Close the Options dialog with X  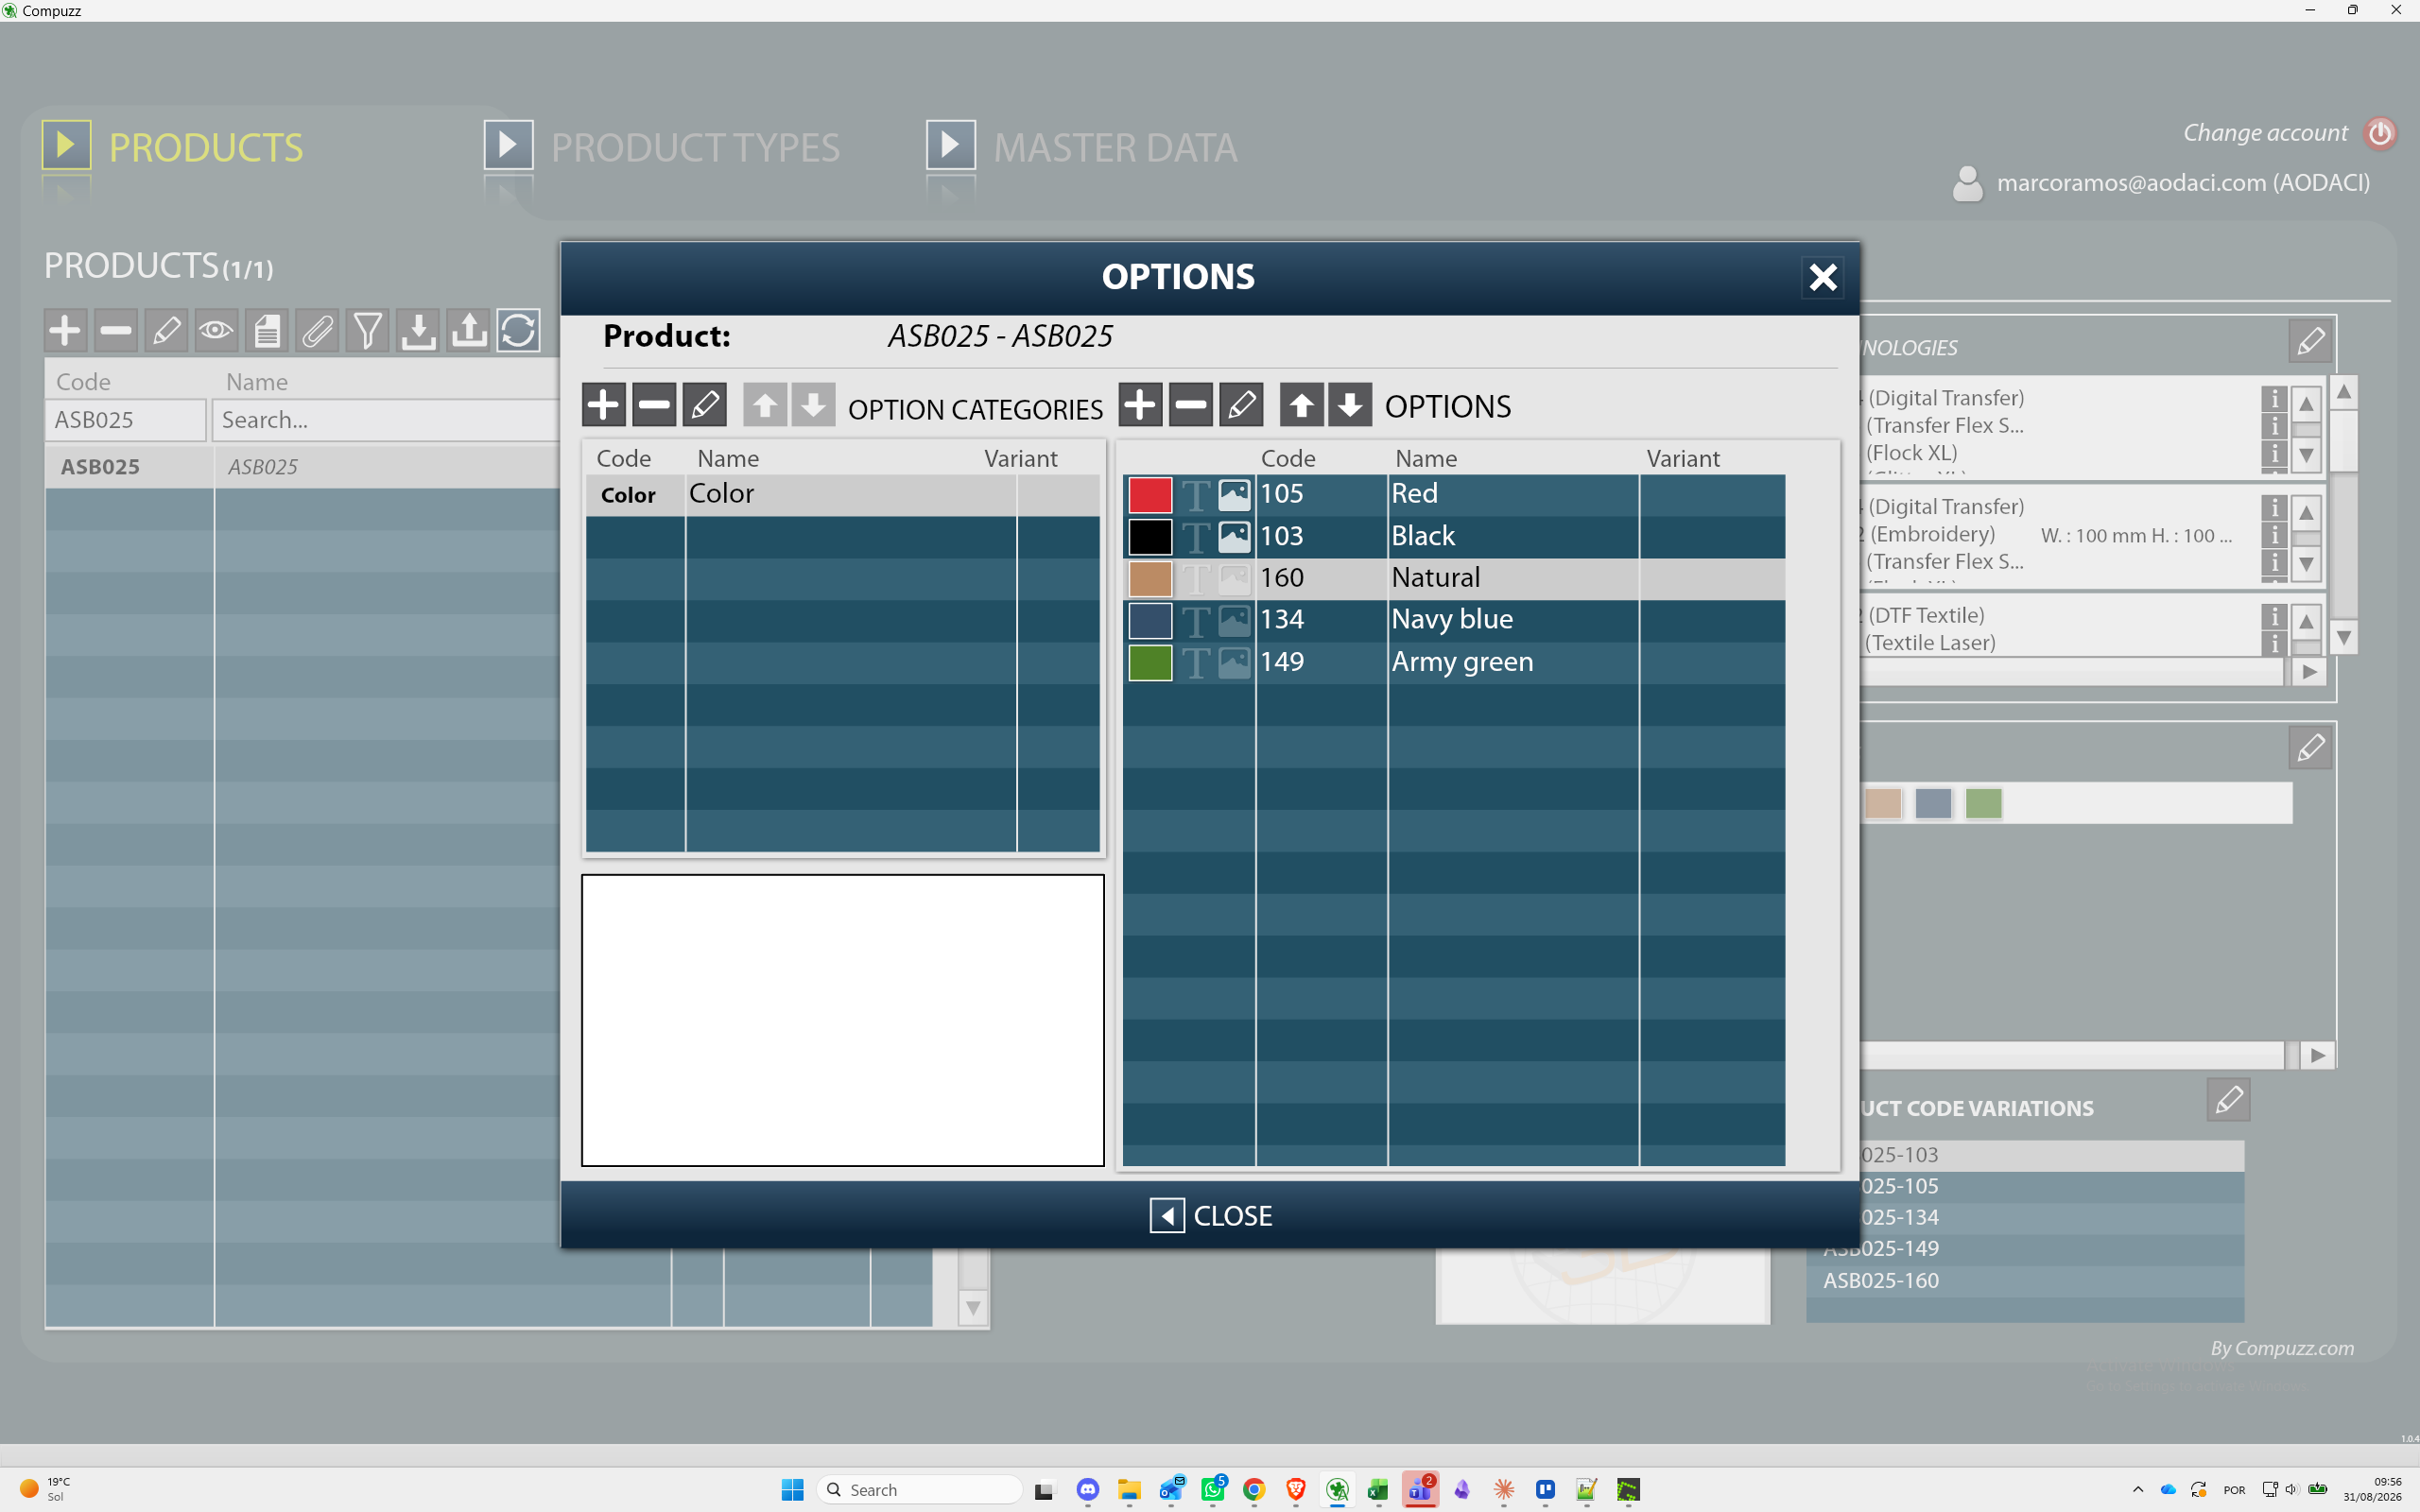[1823, 277]
